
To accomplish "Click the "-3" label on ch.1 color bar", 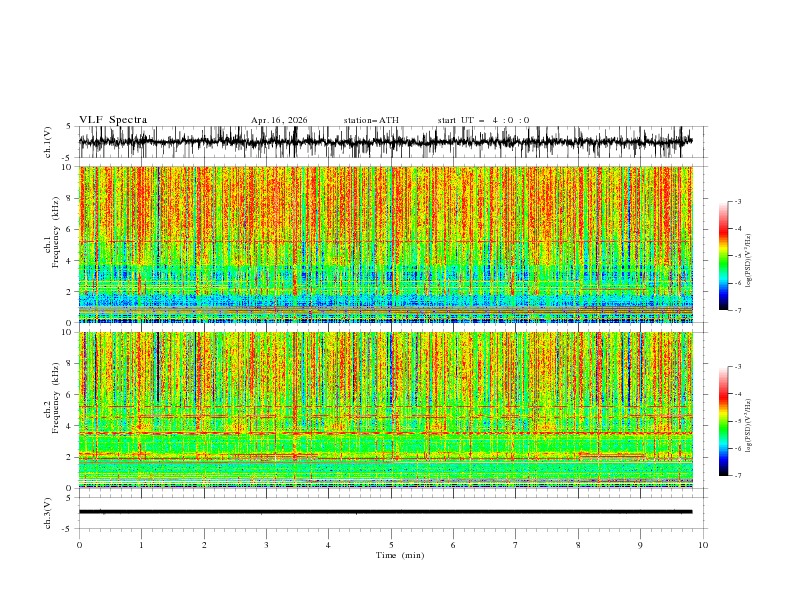I will point(737,201).
